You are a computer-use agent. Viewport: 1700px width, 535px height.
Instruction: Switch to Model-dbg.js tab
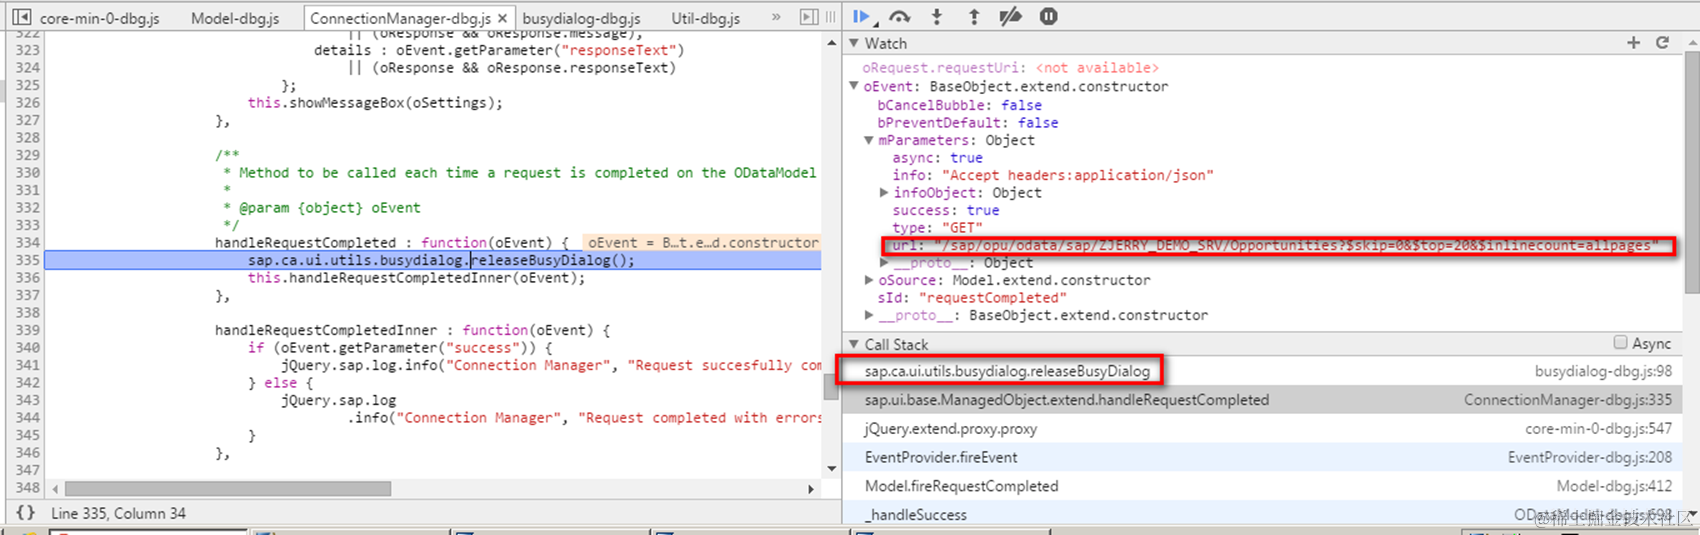pos(235,18)
